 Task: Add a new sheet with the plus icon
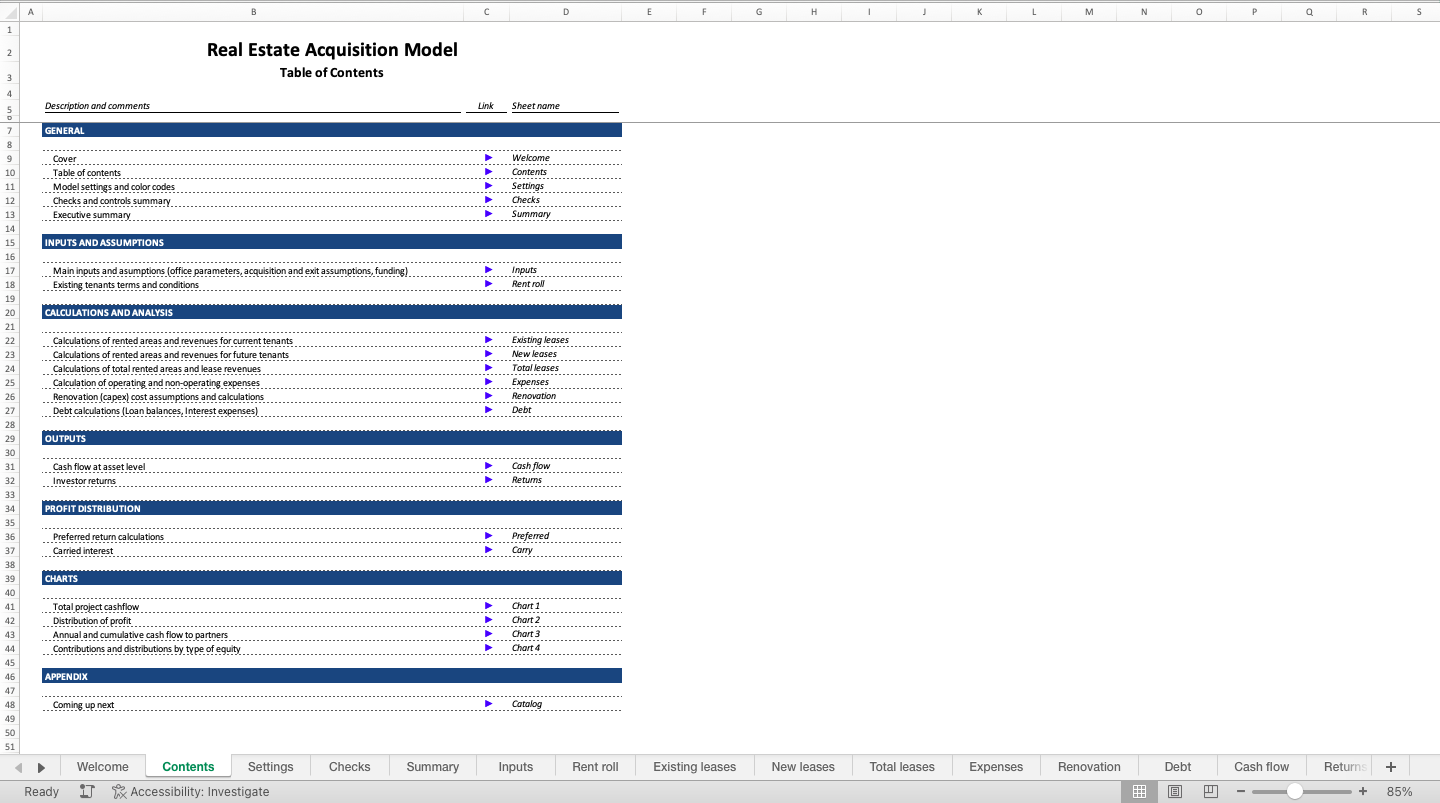[1390, 766]
